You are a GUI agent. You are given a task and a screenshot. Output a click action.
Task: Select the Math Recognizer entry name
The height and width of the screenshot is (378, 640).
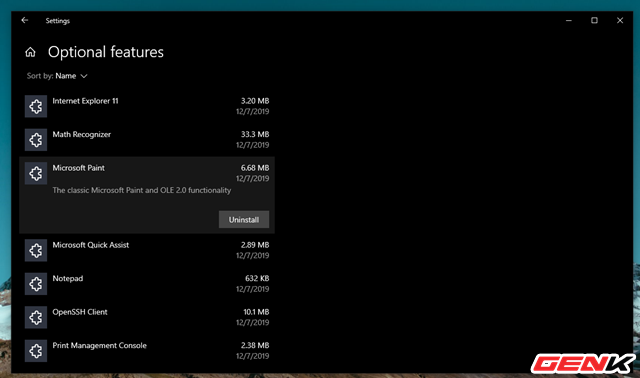82,134
